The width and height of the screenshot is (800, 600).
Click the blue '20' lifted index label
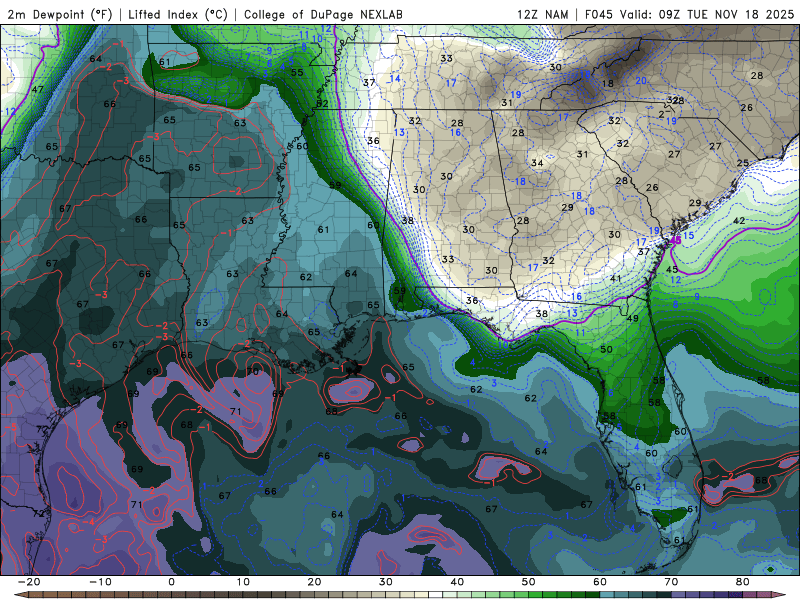[641, 81]
